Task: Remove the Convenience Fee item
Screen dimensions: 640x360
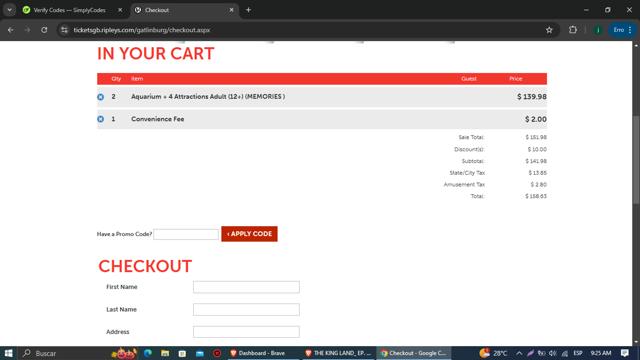Action: (100, 119)
